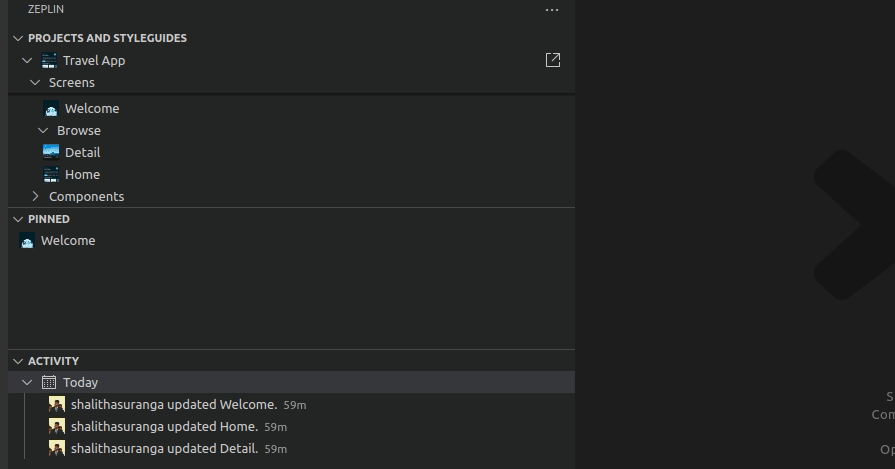Collapse the Activity section header
Viewport: 895px width, 469px height.
point(17,361)
